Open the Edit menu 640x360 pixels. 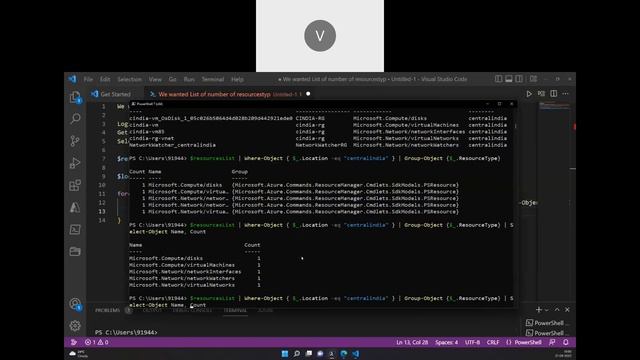click(105, 79)
